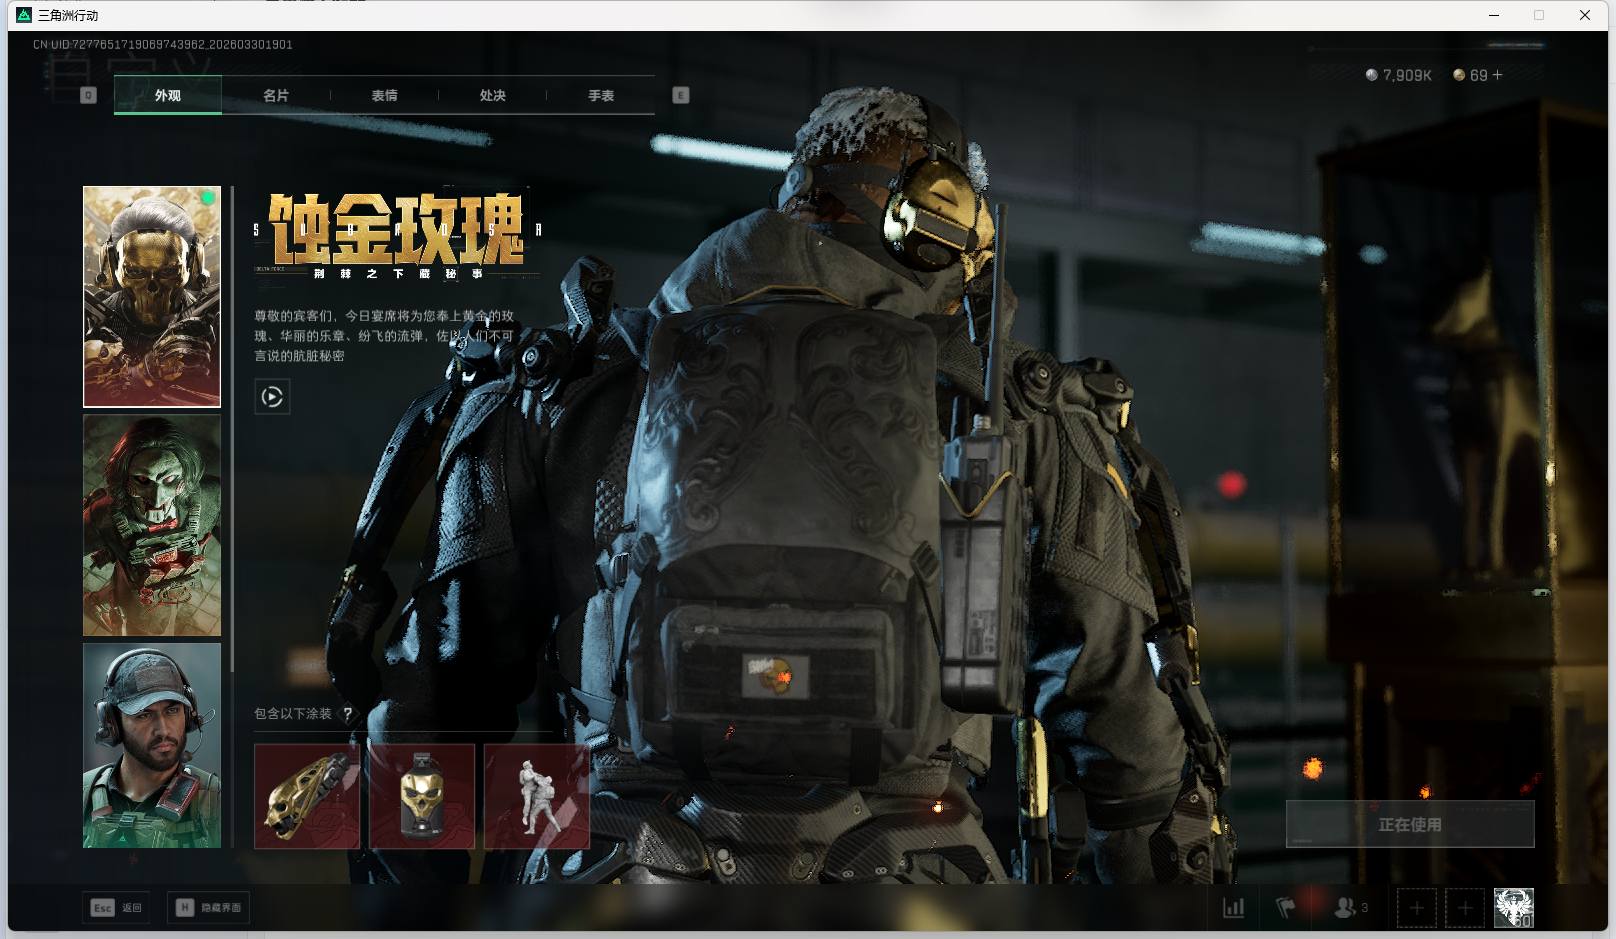Play the 蚀金玫瑰 skin preview video
The height and width of the screenshot is (939, 1616).
coord(272,397)
